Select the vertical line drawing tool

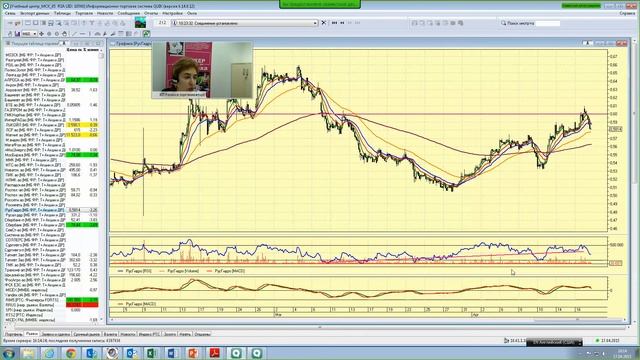pyautogui.click(x=90, y=34)
